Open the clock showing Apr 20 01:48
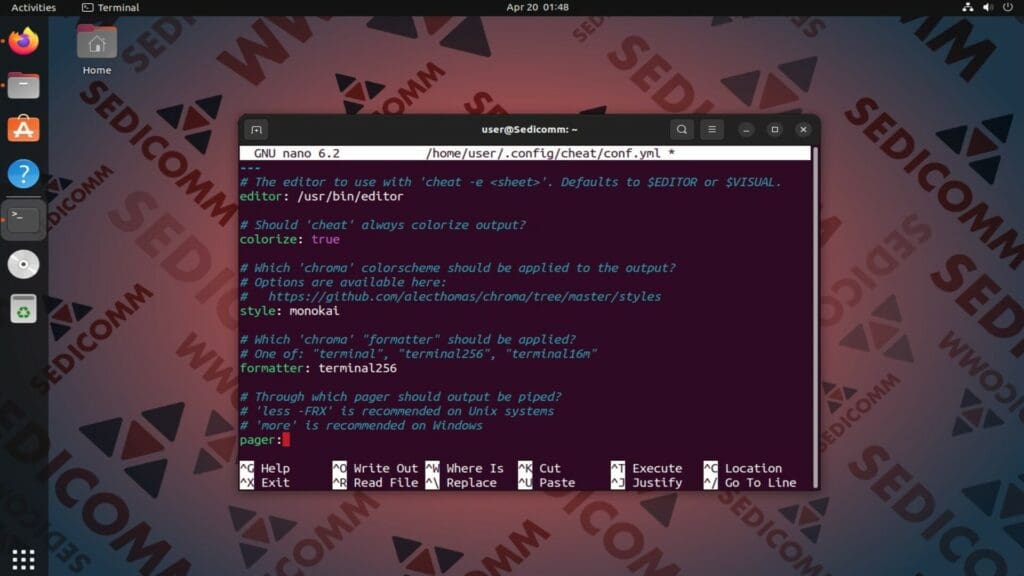 click(537, 7)
